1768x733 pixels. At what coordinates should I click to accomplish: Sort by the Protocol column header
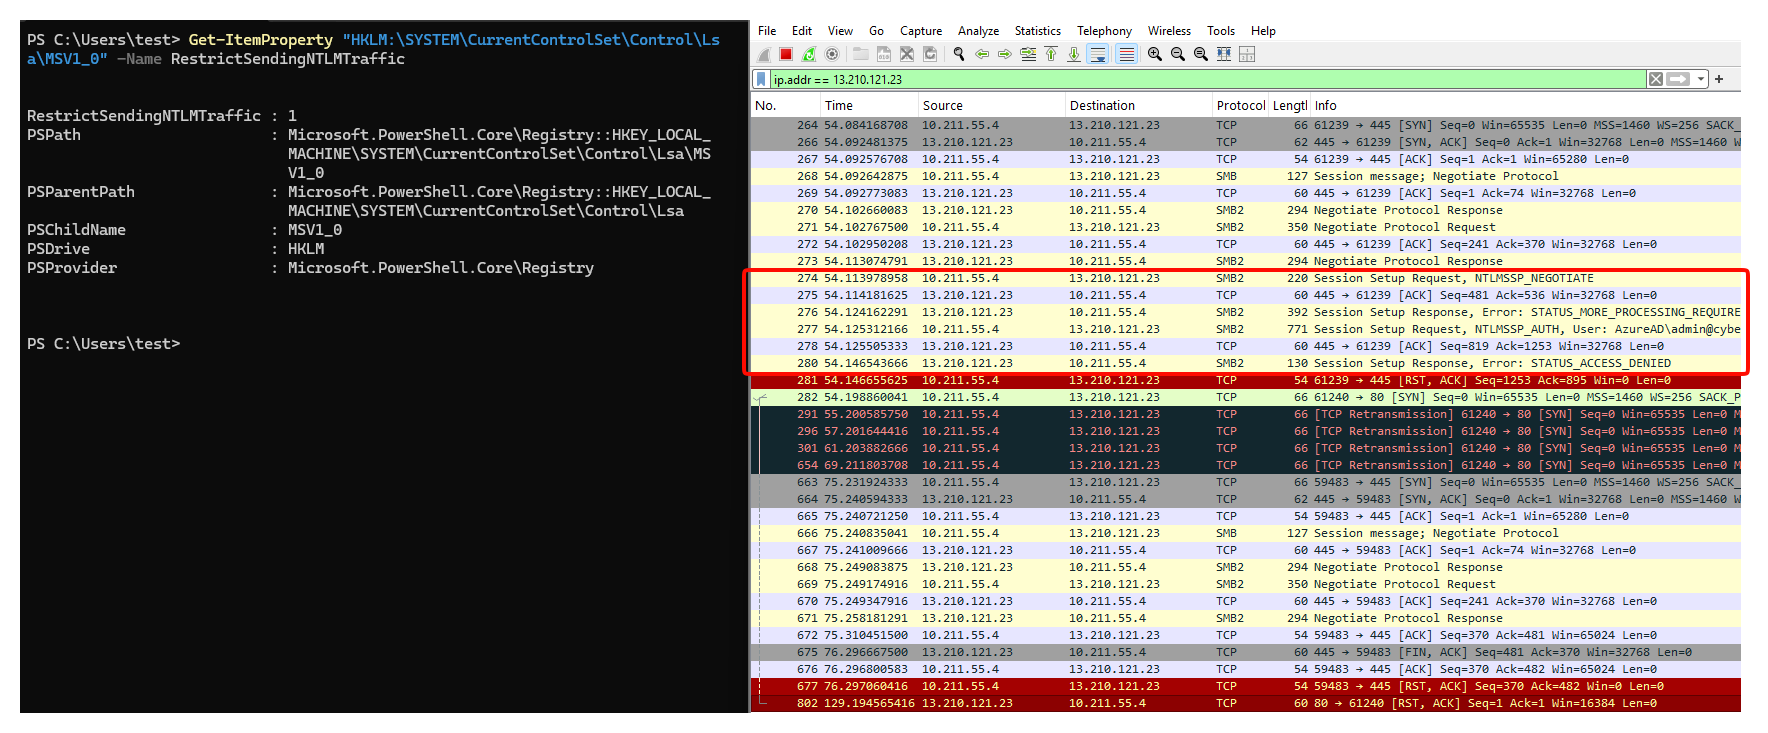pos(1240,105)
